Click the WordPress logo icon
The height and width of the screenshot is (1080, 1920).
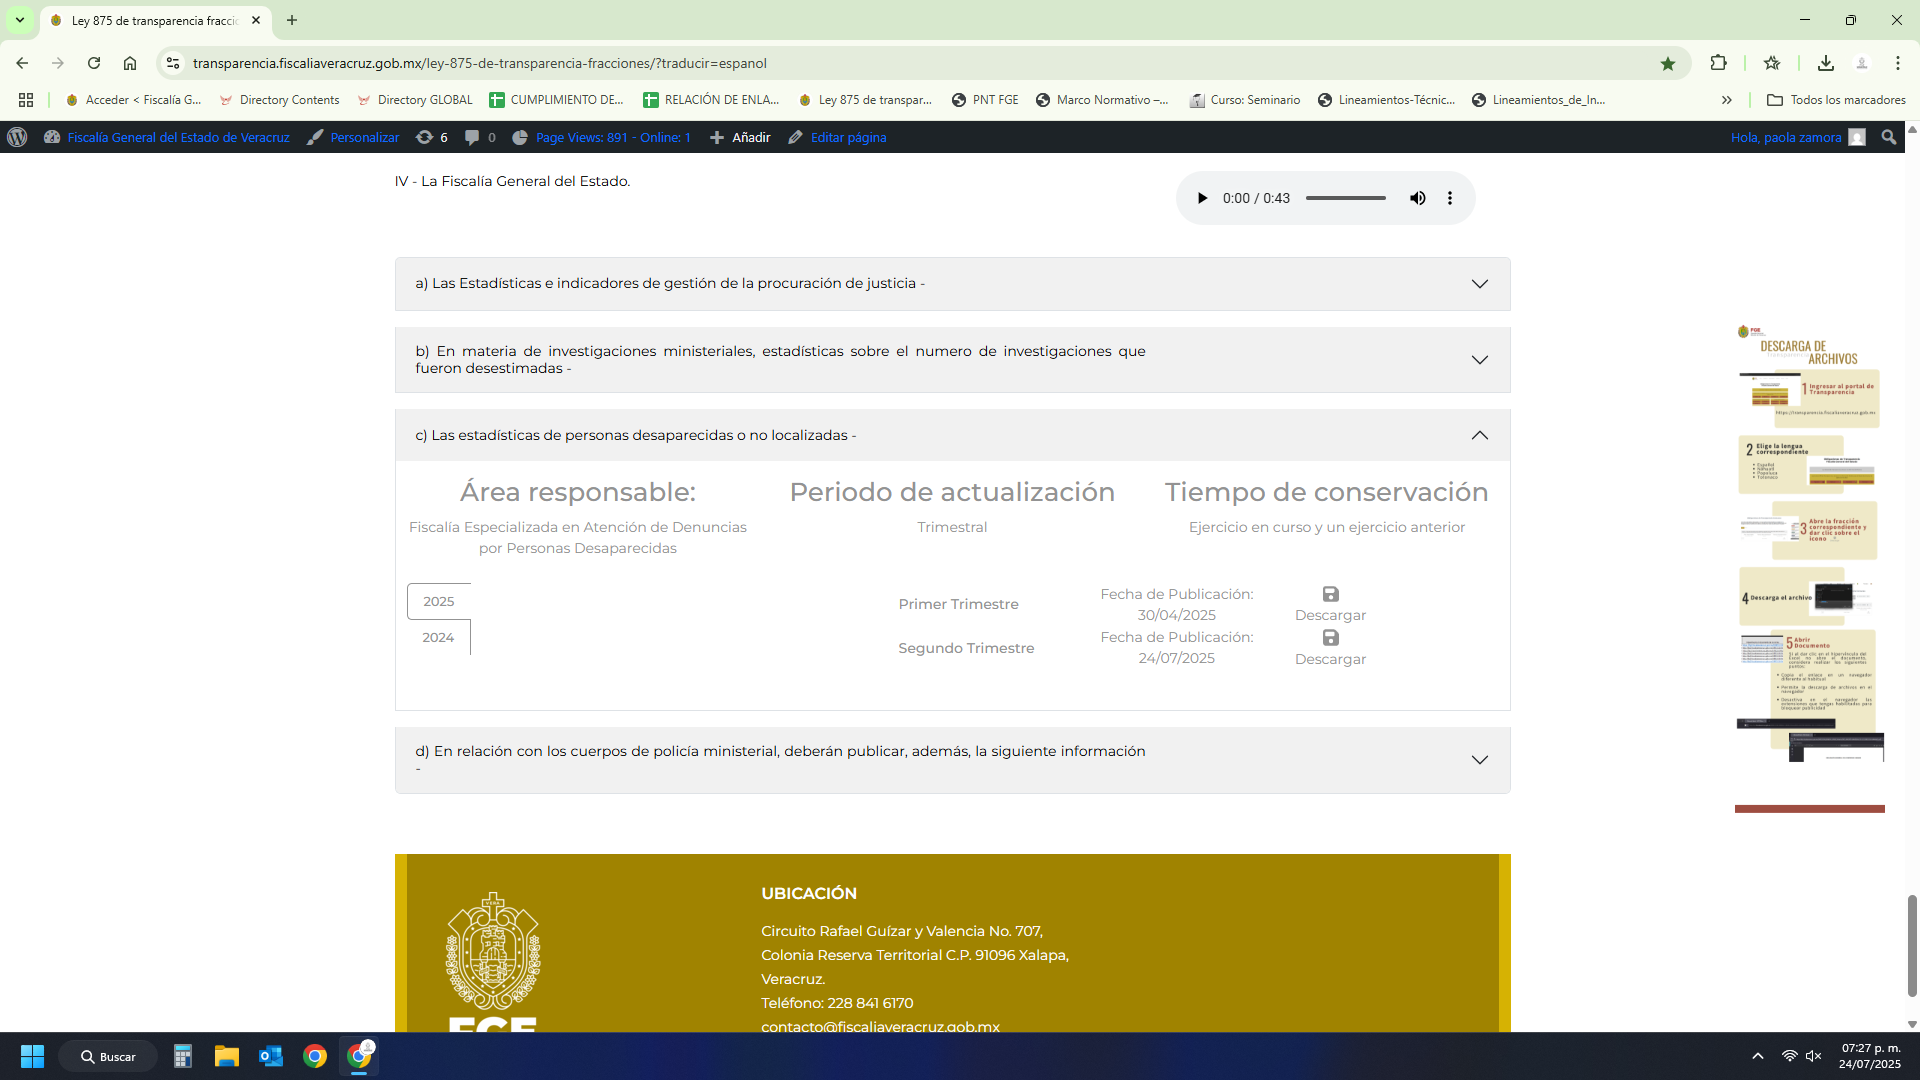17,138
